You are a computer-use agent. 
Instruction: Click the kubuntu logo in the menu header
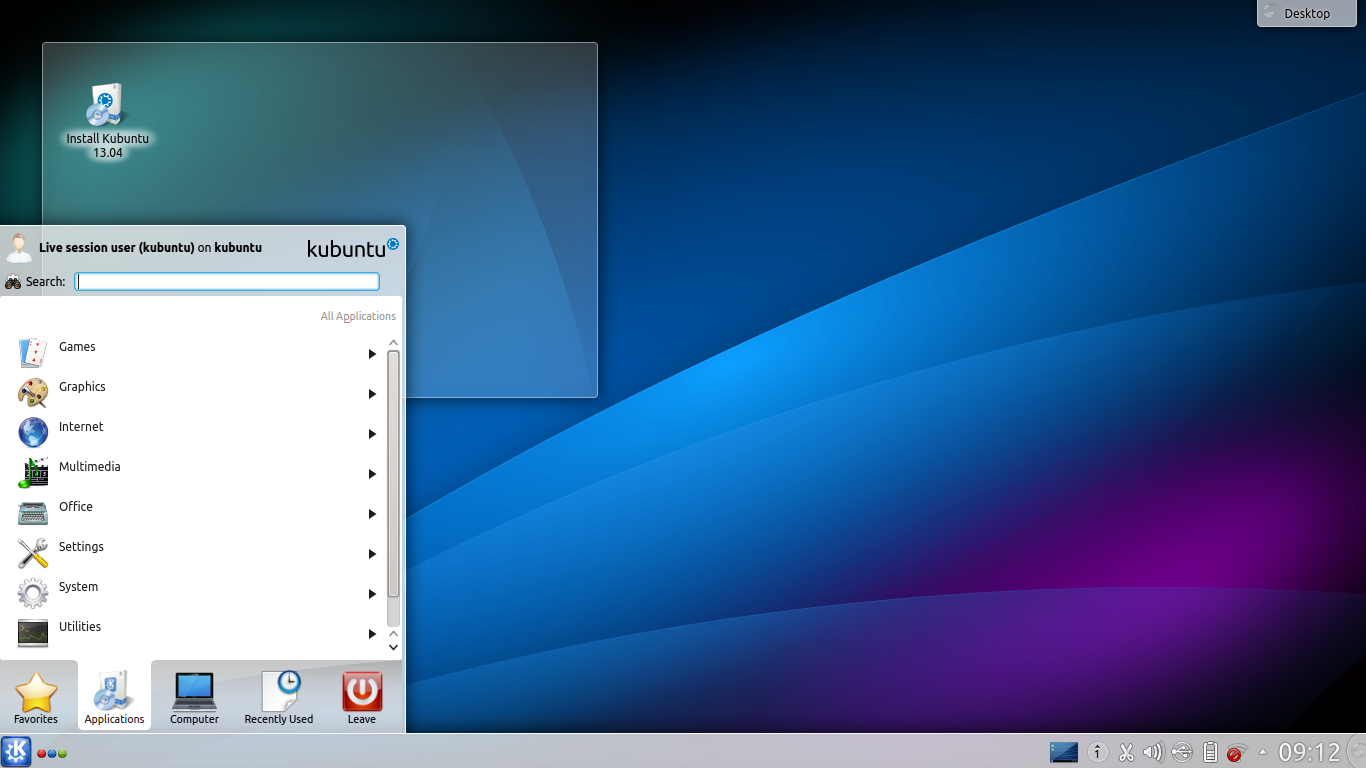[x=353, y=248]
